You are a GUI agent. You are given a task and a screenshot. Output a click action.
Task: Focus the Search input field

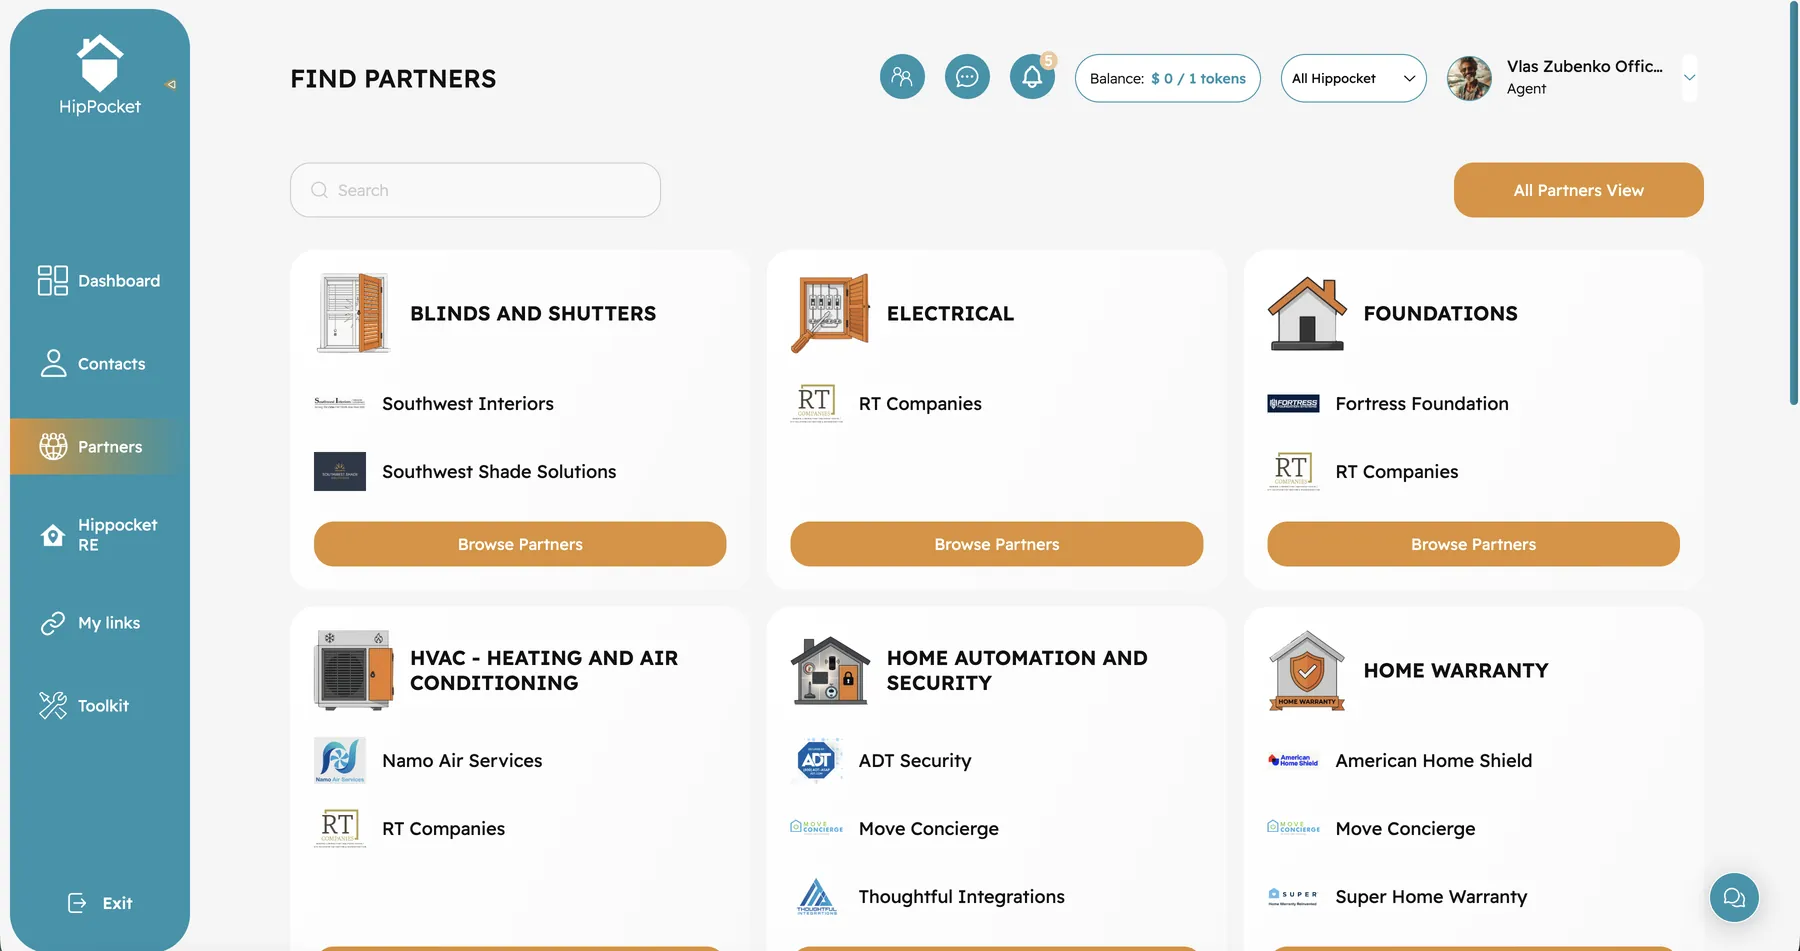tap(475, 190)
